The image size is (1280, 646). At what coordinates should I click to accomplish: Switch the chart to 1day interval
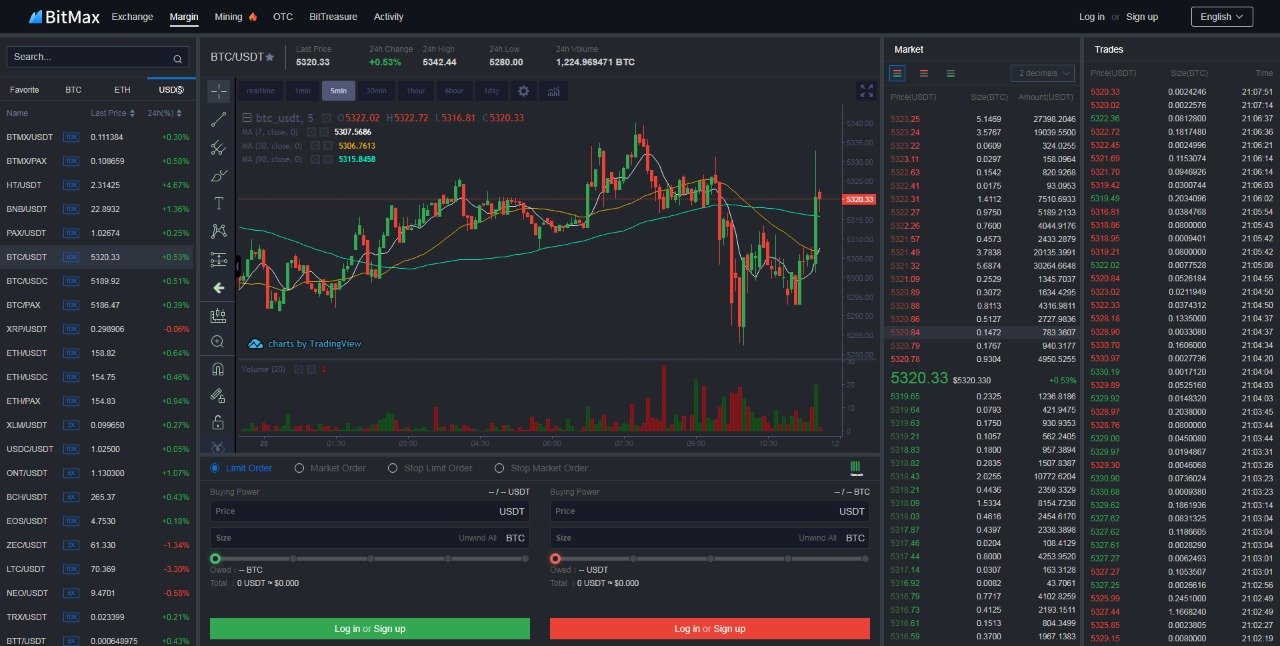coord(491,91)
